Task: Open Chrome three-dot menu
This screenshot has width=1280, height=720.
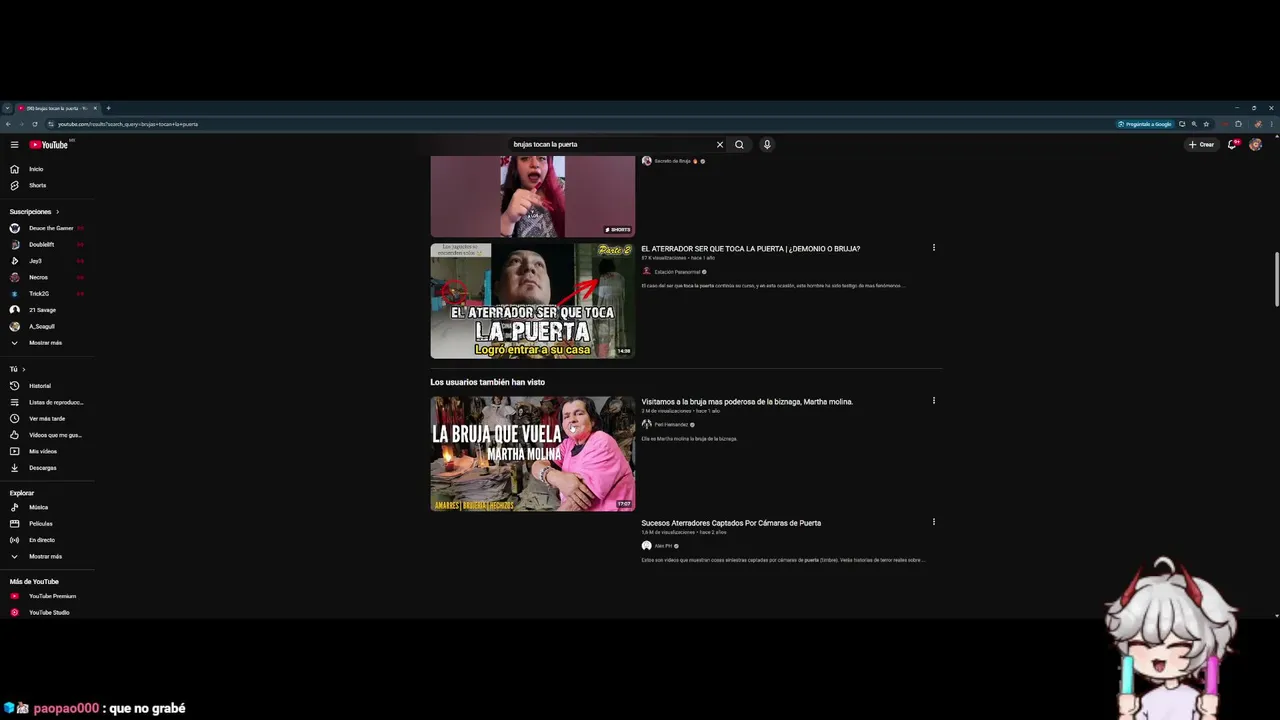Action: [1272, 124]
